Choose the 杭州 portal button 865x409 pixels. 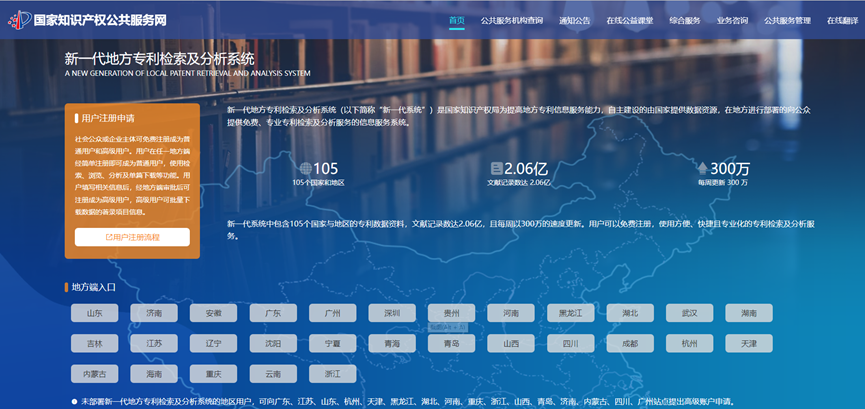point(690,343)
